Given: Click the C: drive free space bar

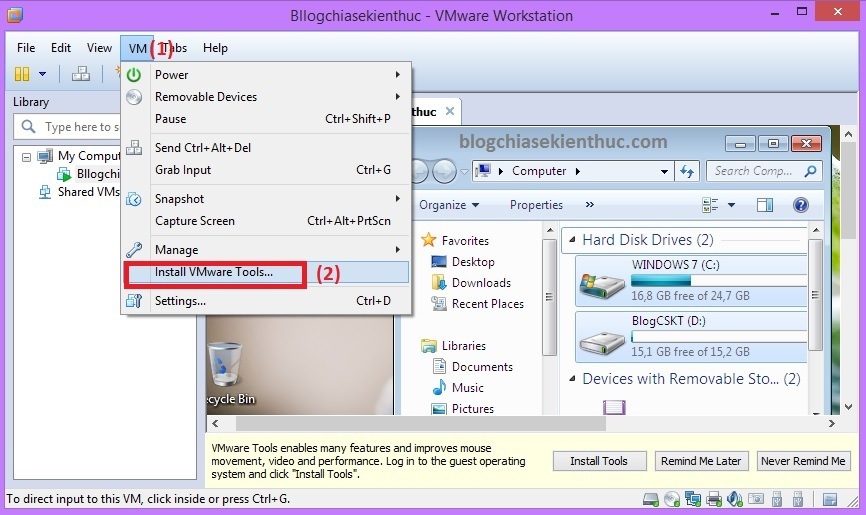Looking at the screenshot, I should (719, 281).
